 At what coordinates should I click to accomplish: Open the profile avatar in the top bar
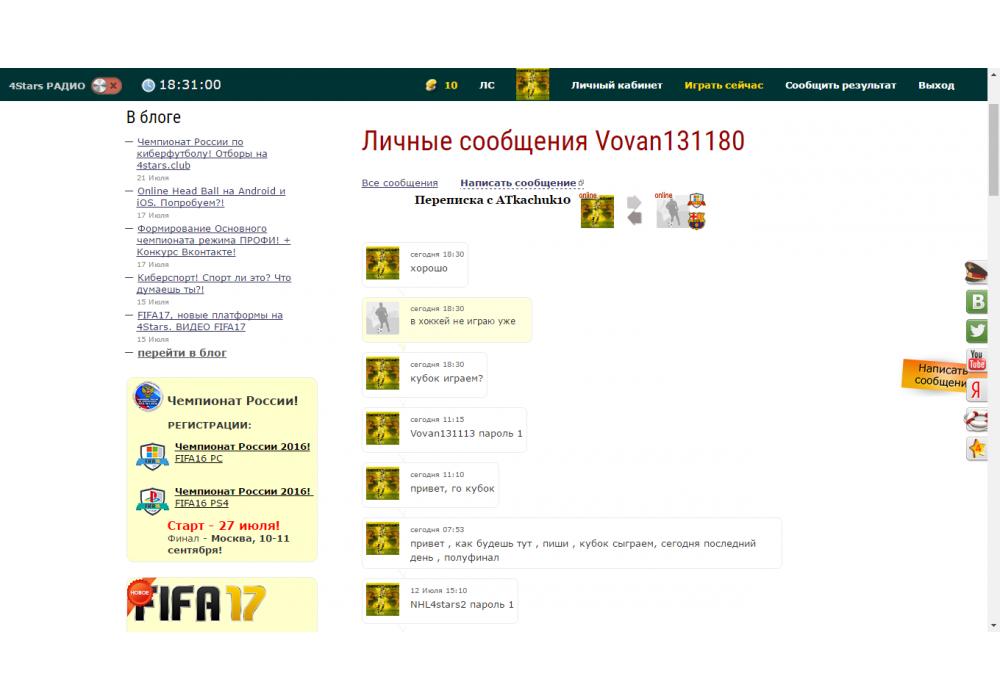(533, 84)
